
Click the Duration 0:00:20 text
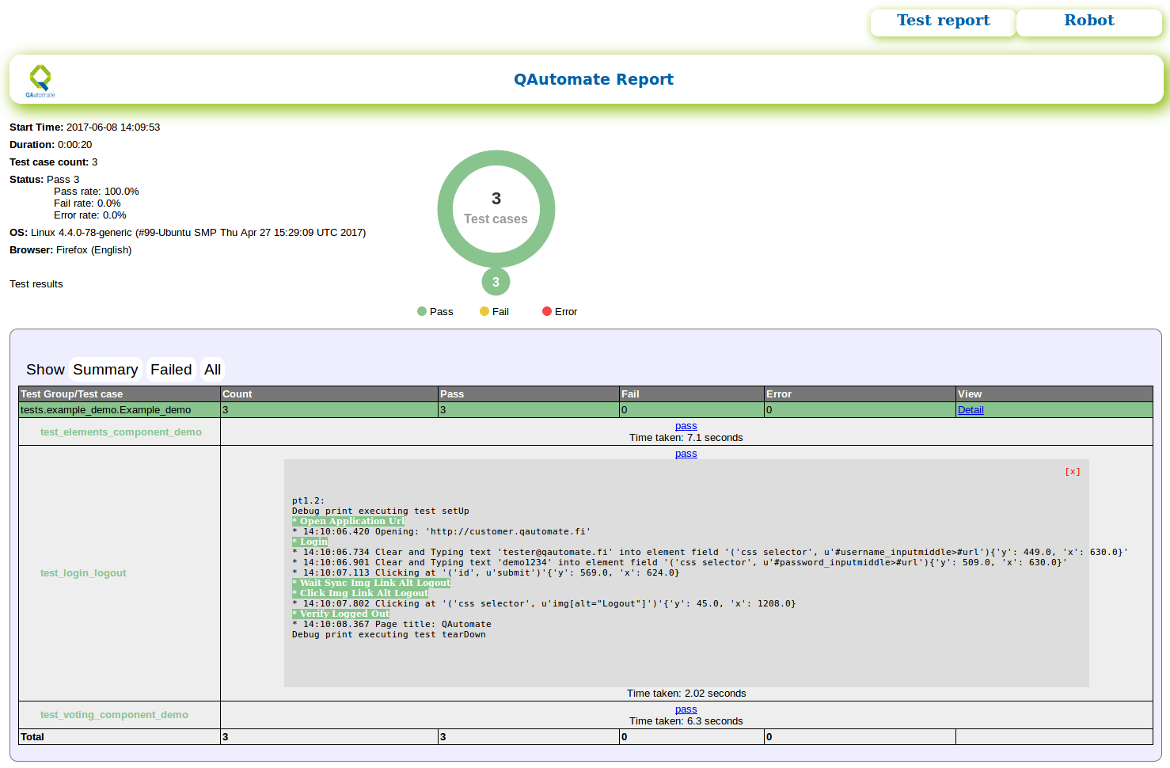click(51, 145)
